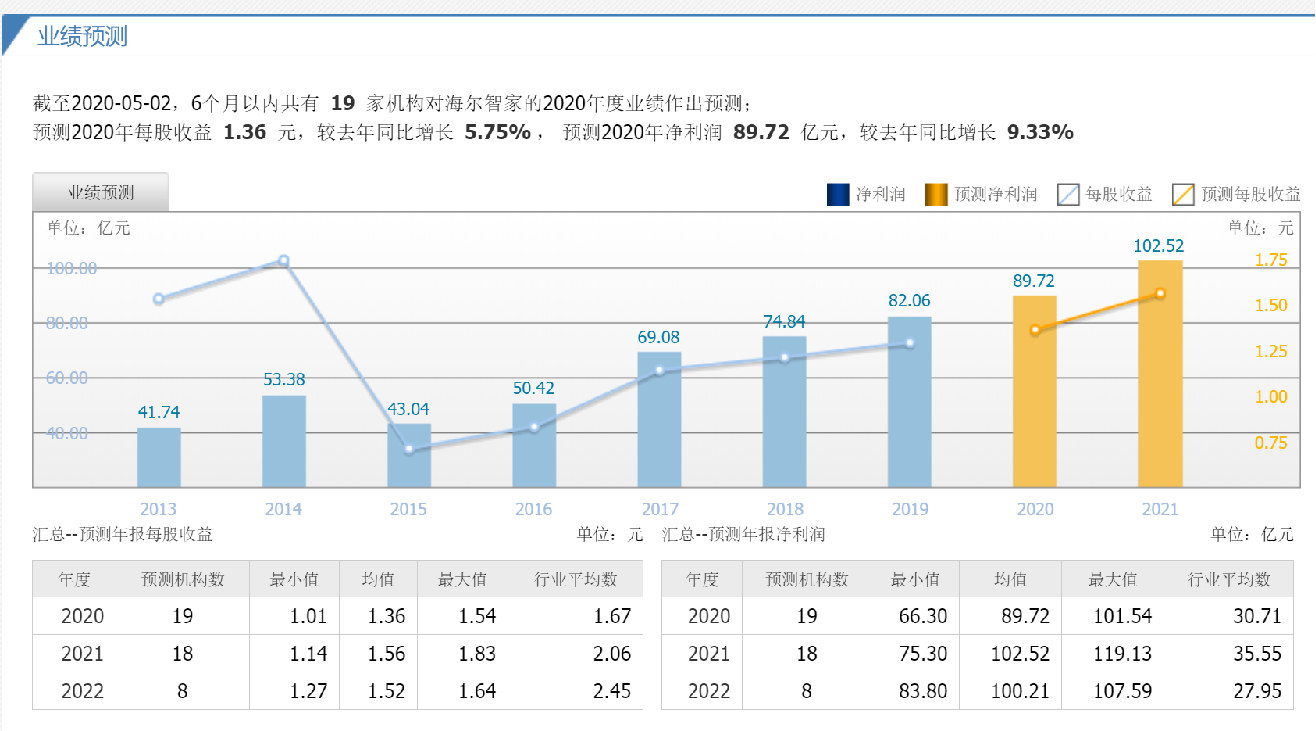Click the 2018 bar labeled 74.84

tap(785, 412)
